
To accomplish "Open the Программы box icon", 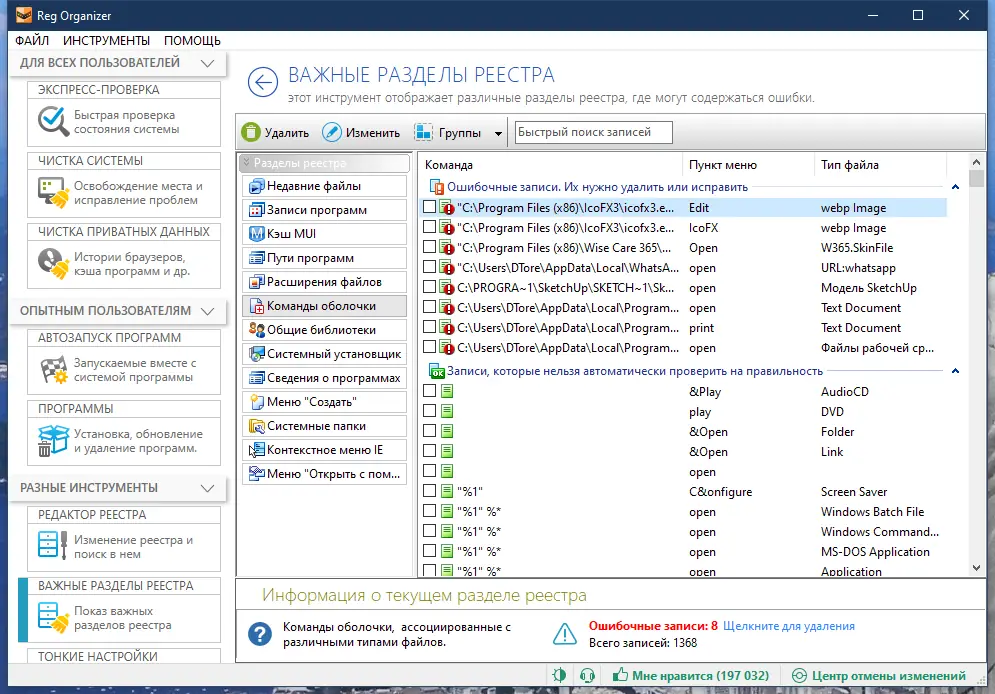I will (53, 440).
